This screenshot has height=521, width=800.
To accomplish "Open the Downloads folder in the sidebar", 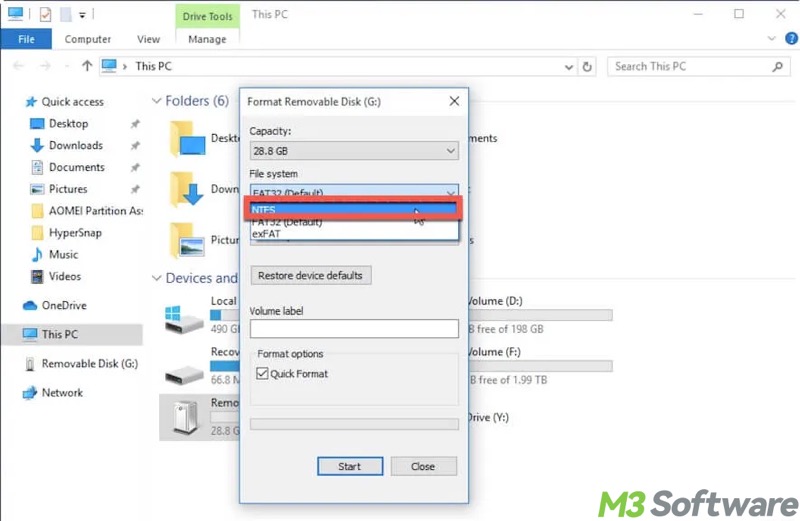I will 37,146.
